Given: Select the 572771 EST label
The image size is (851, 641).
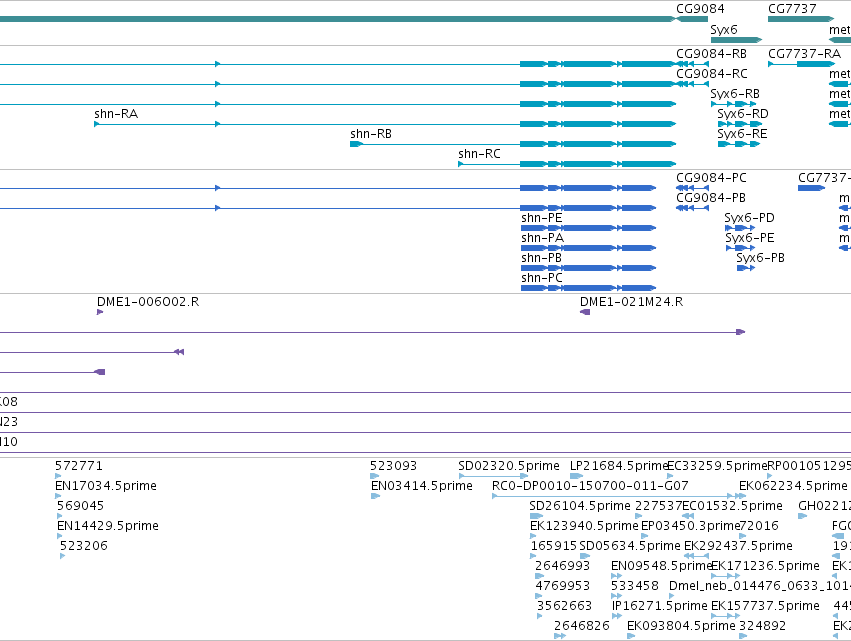Looking at the screenshot, I should (79, 466).
